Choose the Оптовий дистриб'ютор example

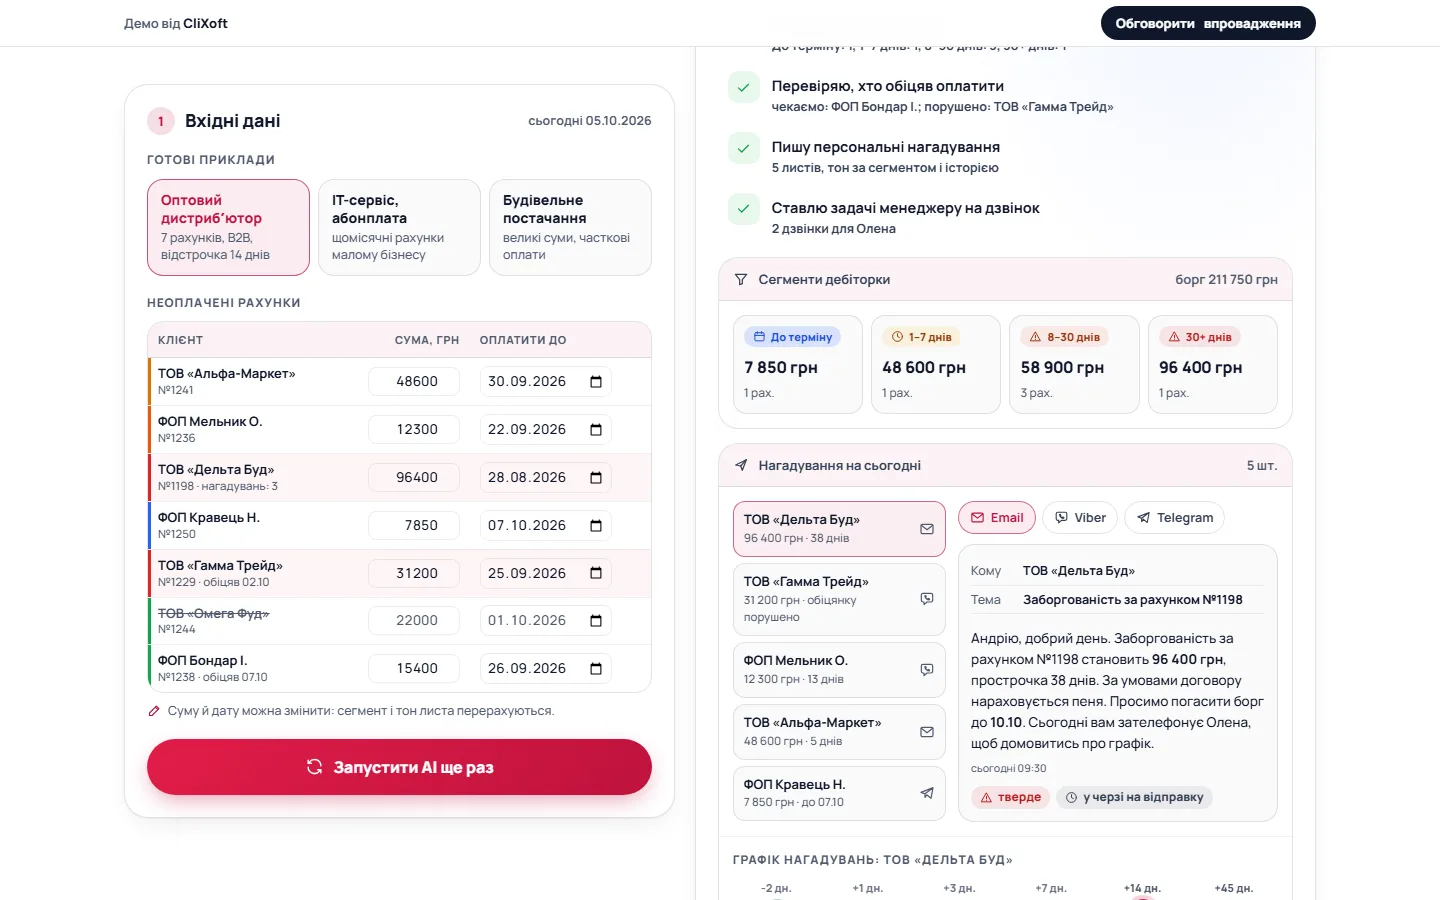[228, 228]
